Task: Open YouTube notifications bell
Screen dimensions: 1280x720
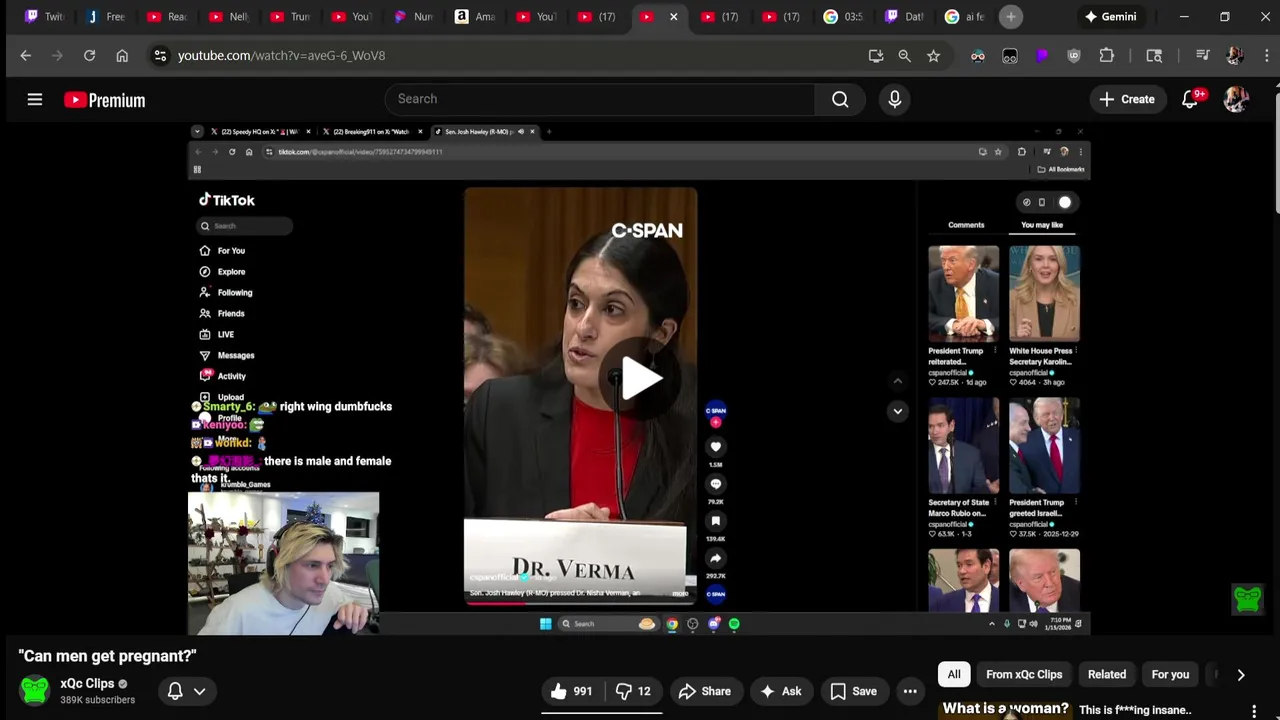Action: click(x=1190, y=99)
